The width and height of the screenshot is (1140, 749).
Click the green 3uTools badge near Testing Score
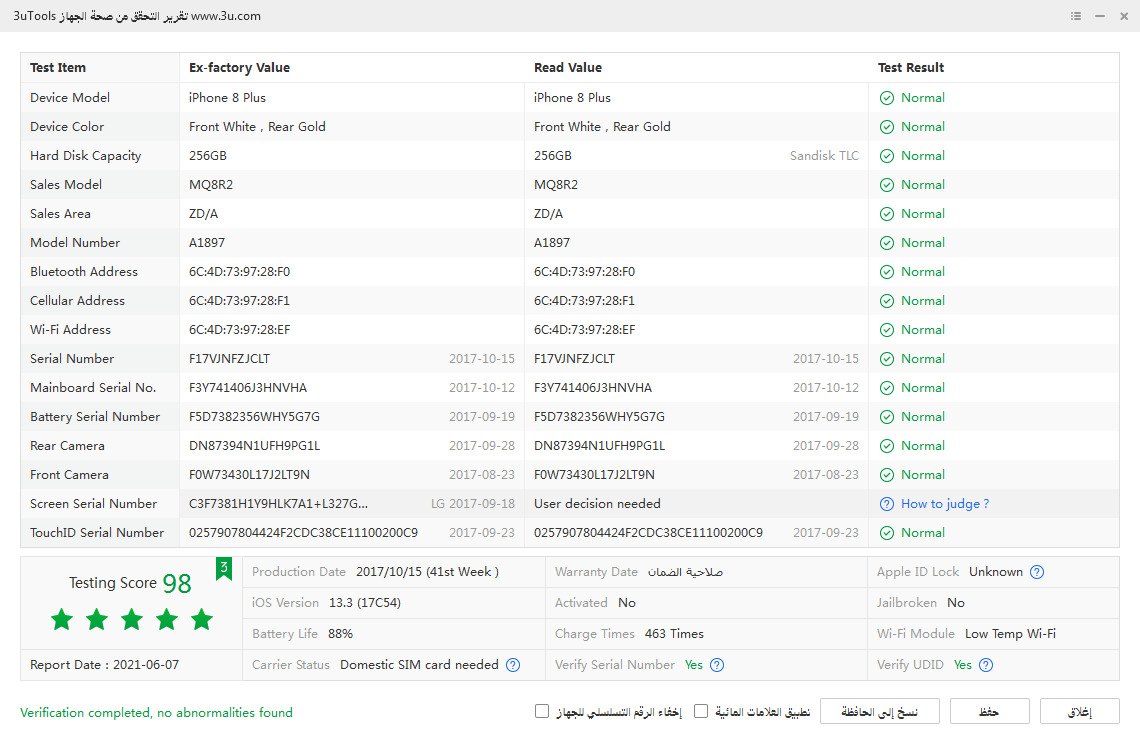(224, 569)
